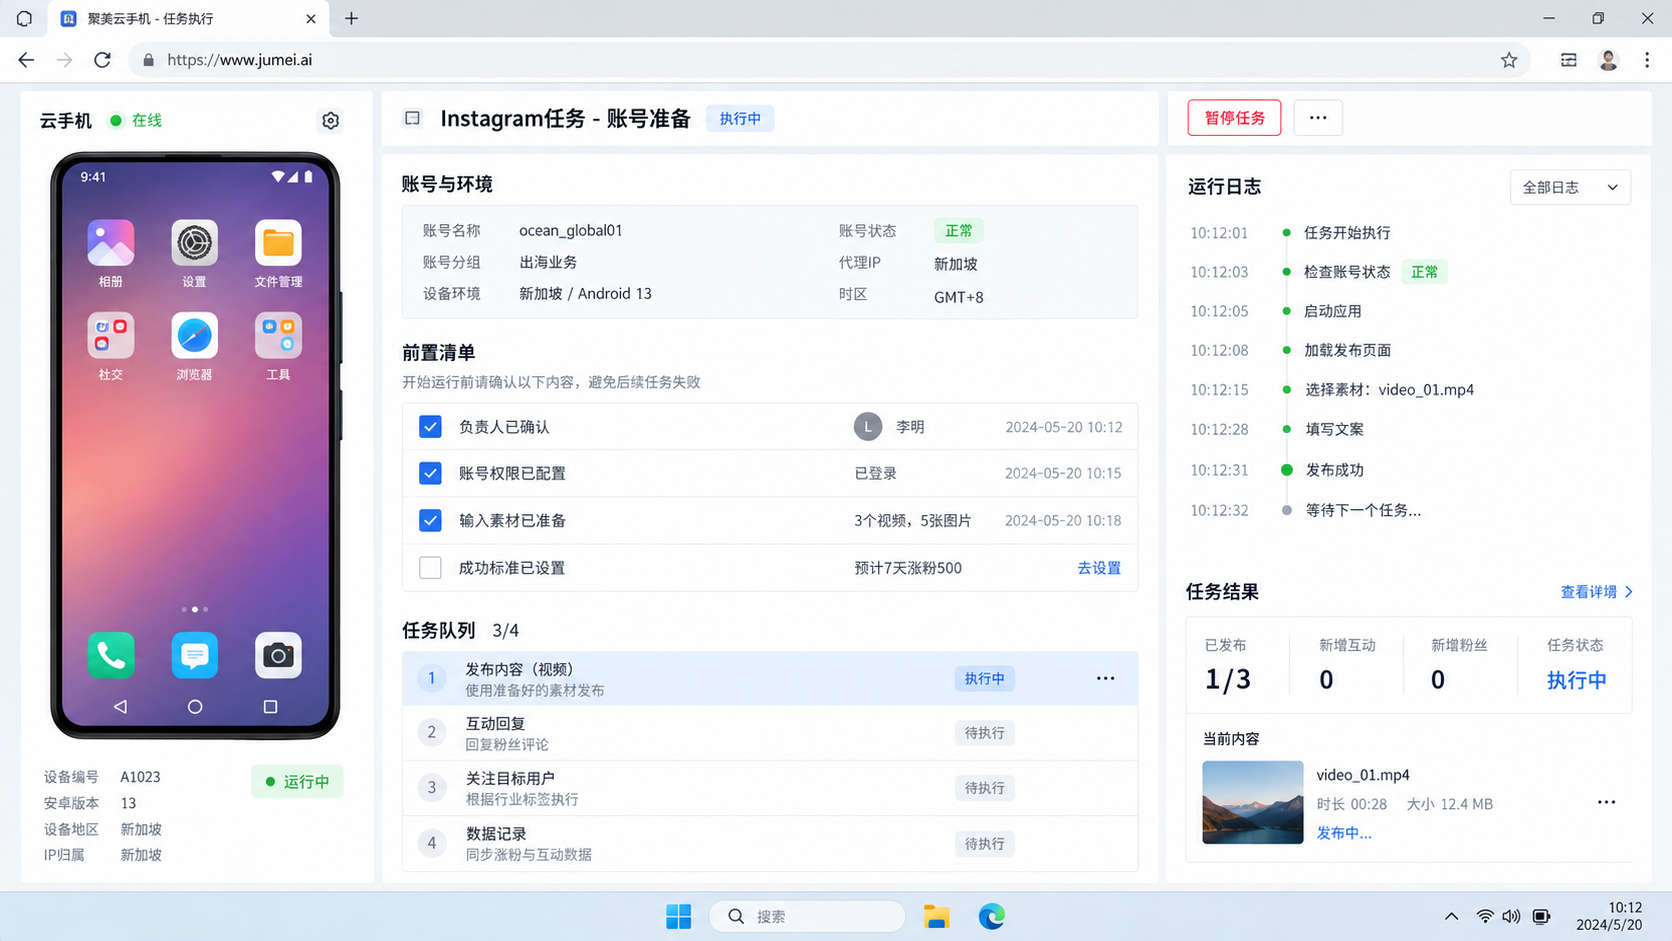Check the 成功标准已设置 checkbox

click(x=430, y=567)
